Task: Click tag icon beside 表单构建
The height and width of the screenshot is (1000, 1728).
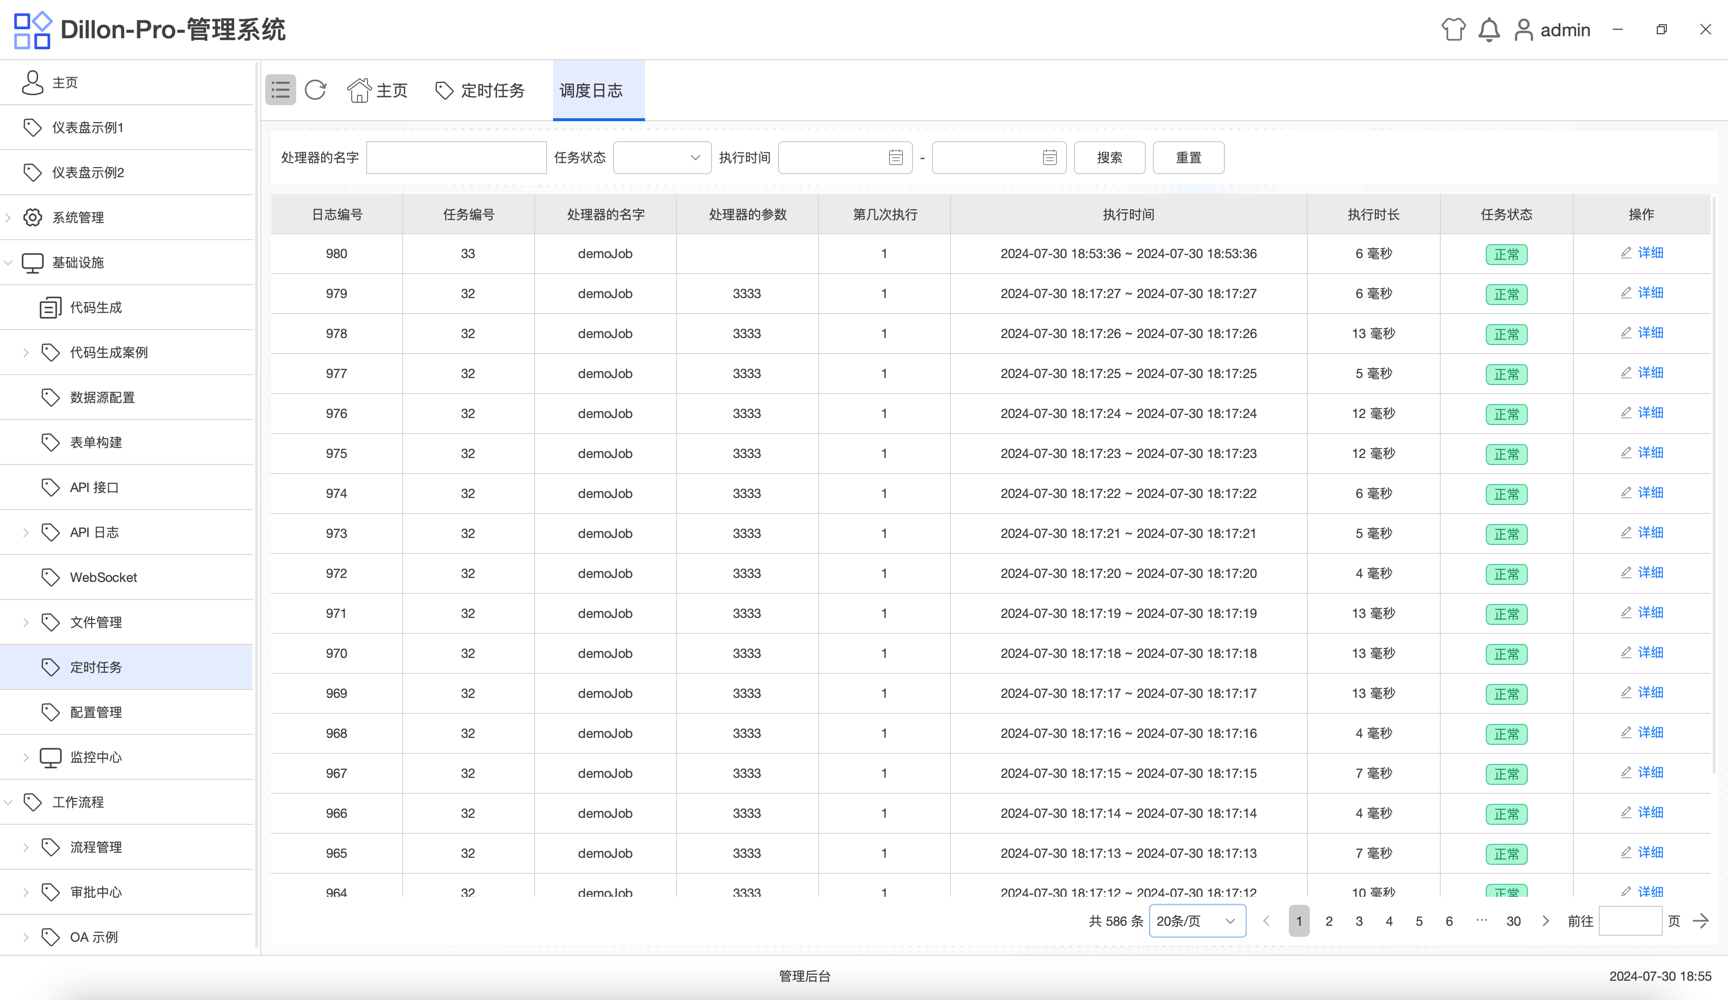Action: [x=50, y=442]
